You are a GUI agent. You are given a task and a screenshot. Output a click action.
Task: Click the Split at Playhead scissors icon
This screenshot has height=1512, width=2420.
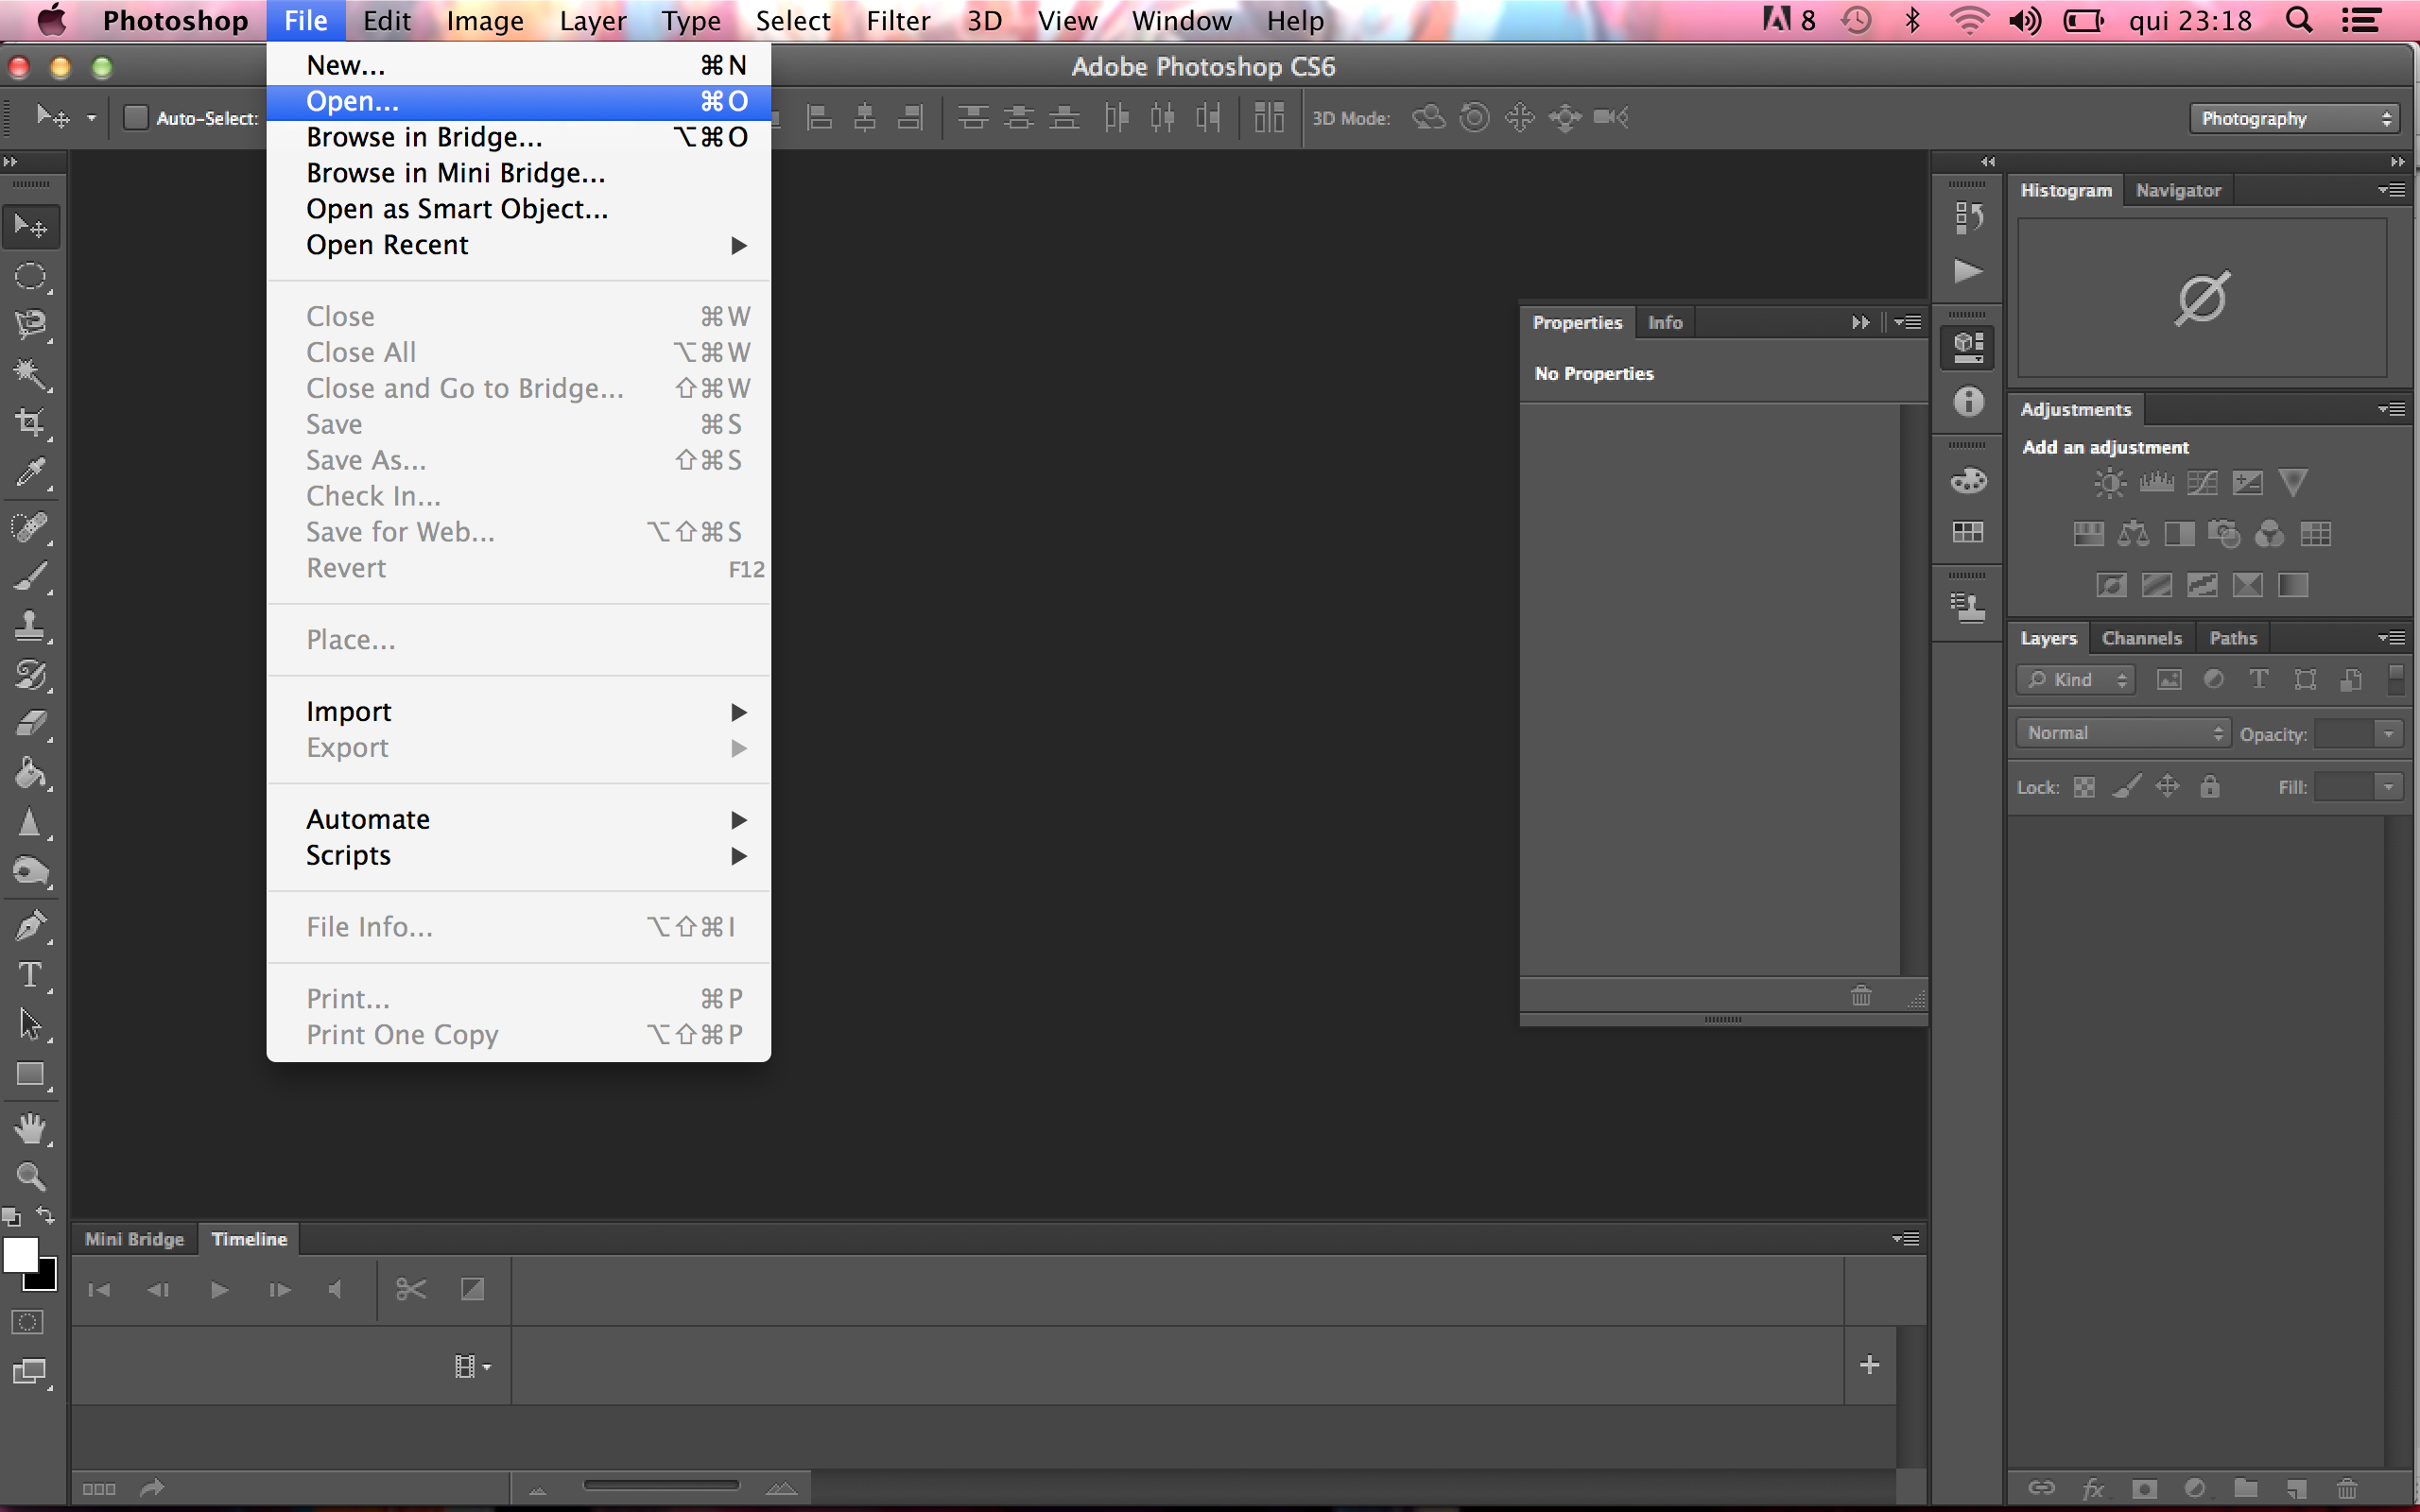click(x=411, y=1290)
